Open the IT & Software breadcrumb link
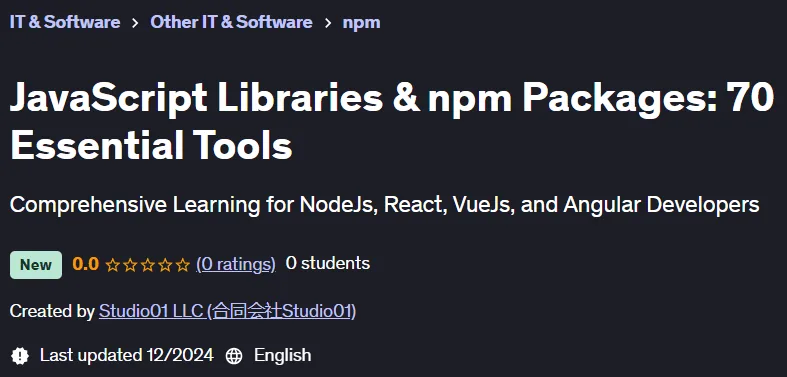Image resolution: width=787 pixels, height=377 pixels. [x=65, y=22]
